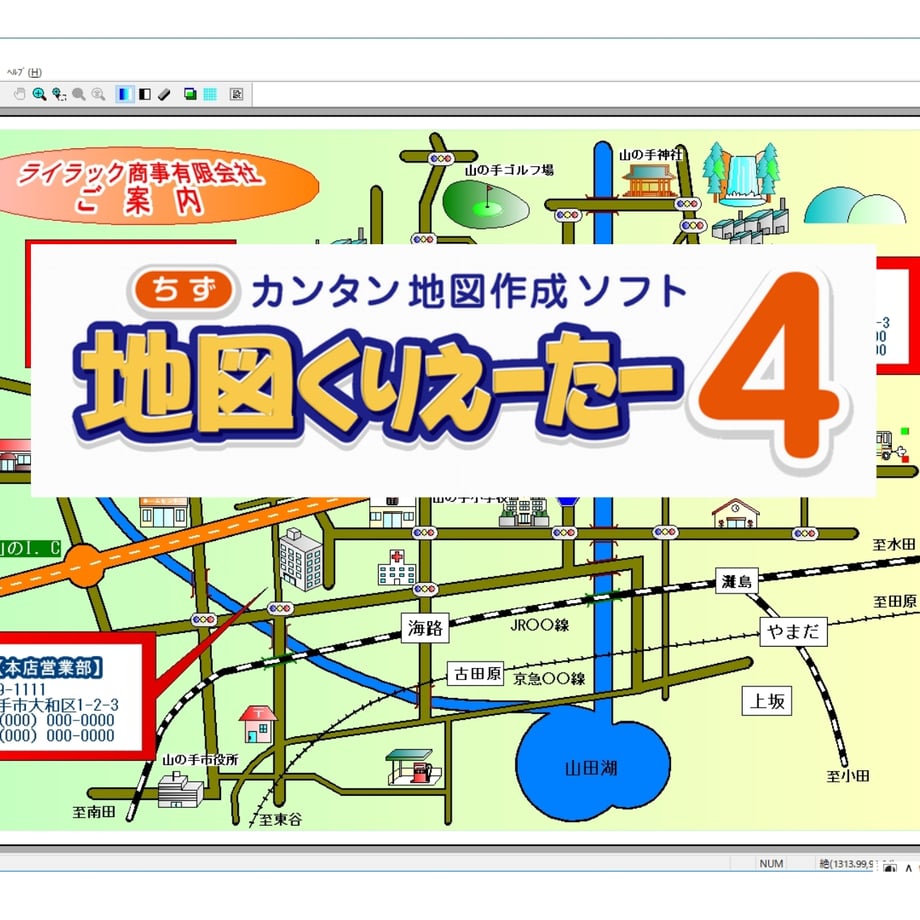Viewport: 920px width, 920px height.
Task: Select the twin dome symbol
Action: tap(854, 205)
